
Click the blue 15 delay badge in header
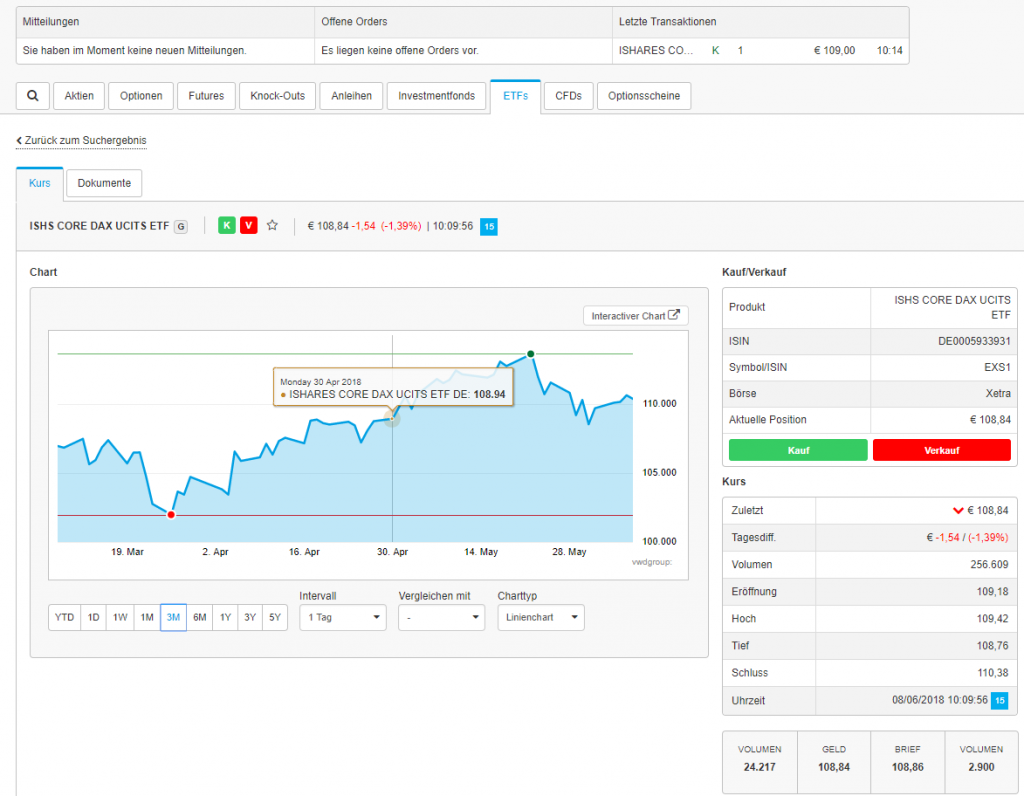489,227
